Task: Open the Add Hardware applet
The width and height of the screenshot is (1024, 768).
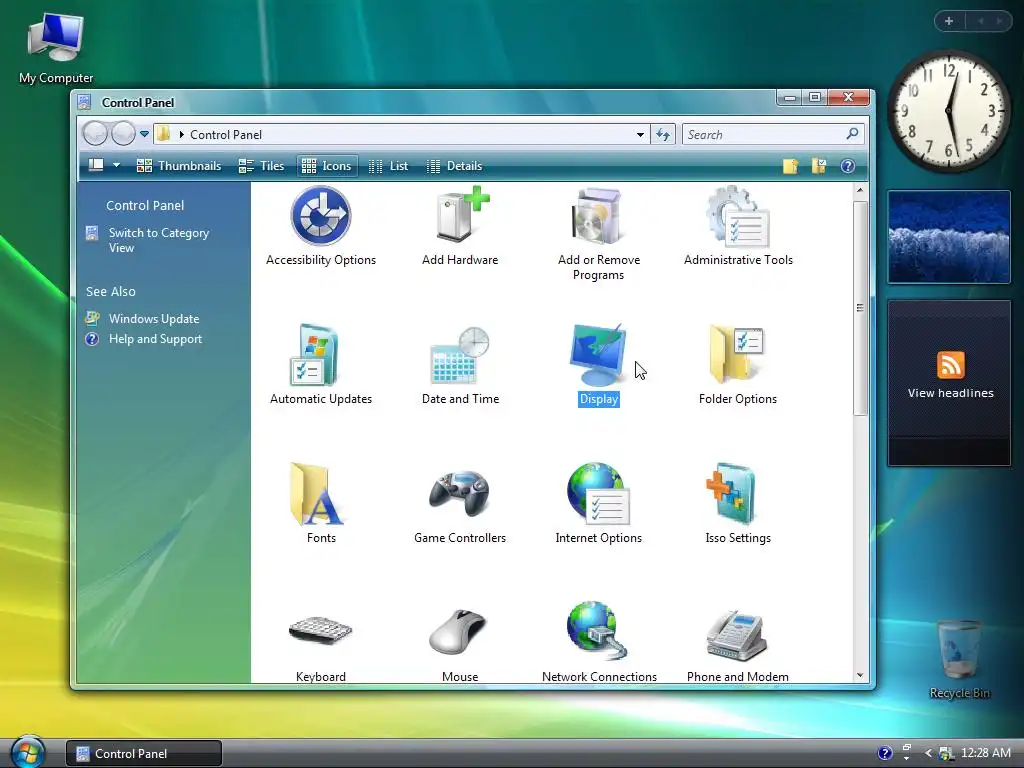Action: tap(460, 225)
